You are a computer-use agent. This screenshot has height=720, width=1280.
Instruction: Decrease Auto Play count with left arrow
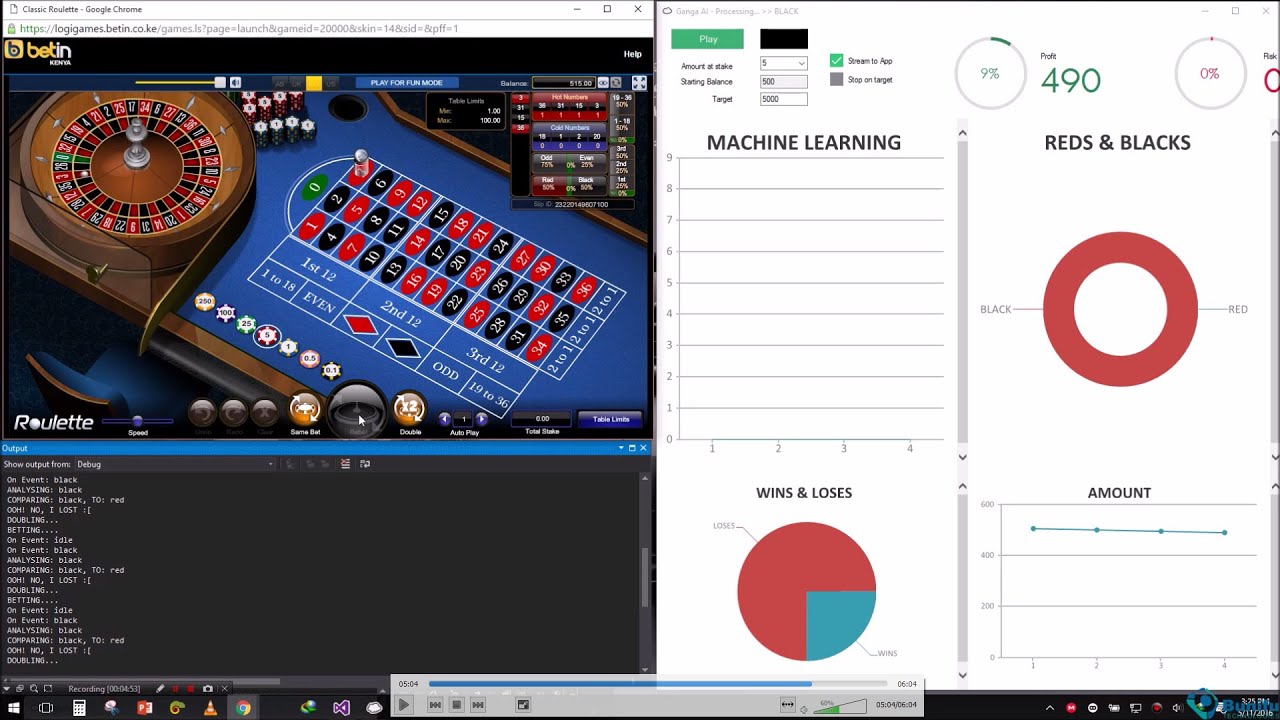(445, 419)
